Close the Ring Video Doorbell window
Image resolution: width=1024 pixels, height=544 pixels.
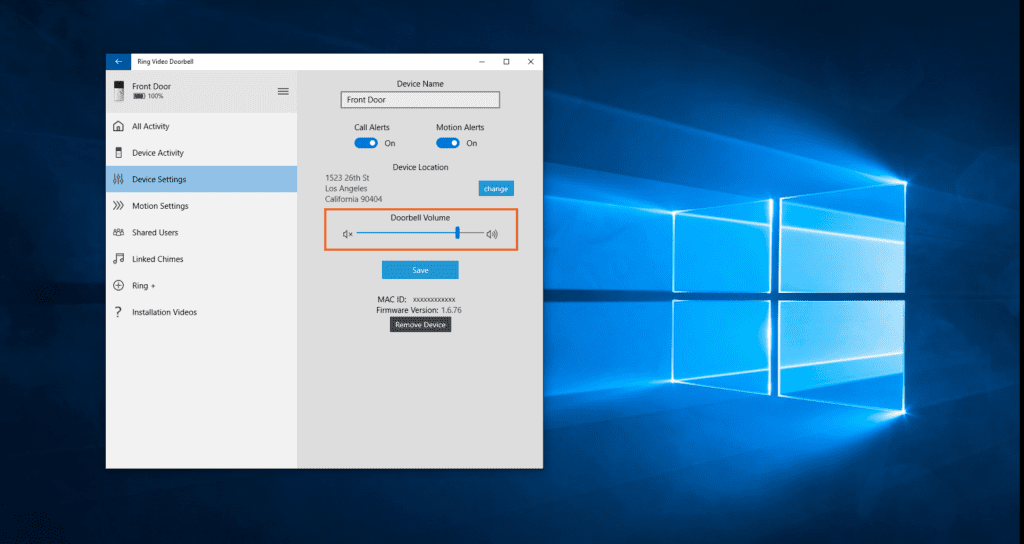(530, 61)
